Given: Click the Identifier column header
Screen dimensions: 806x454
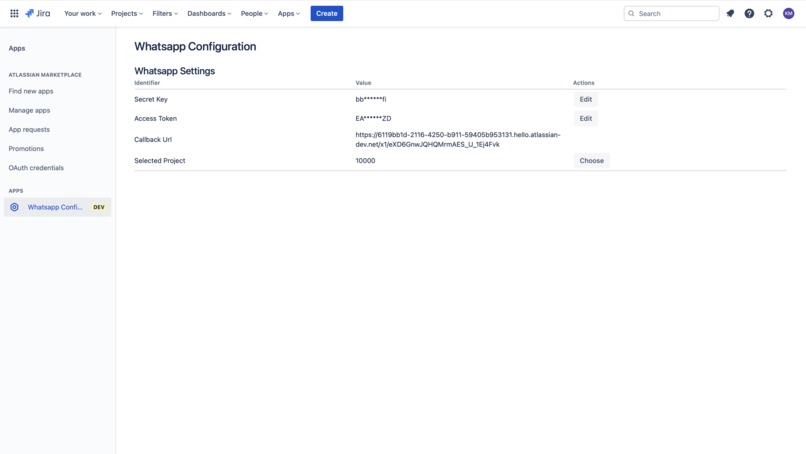Looking at the screenshot, I should click(x=147, y=83).
